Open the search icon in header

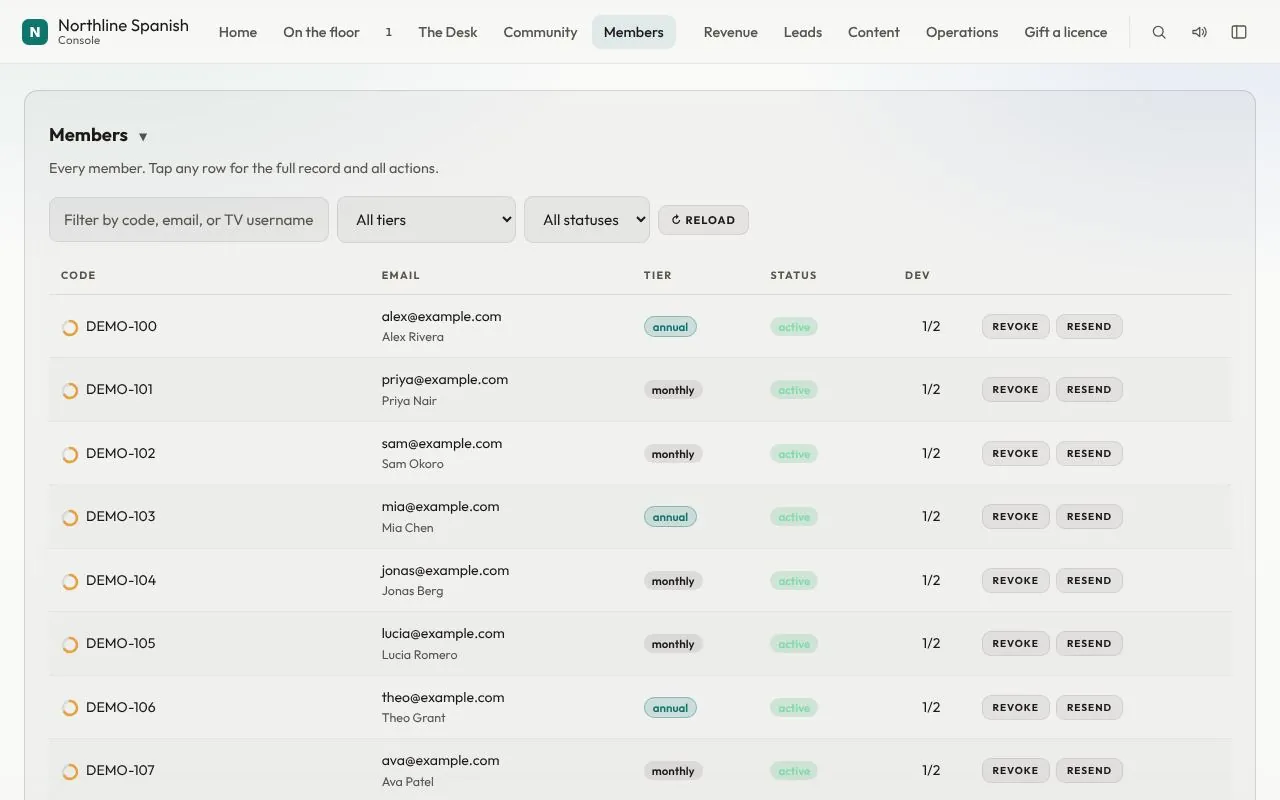tap(1159, 32)
